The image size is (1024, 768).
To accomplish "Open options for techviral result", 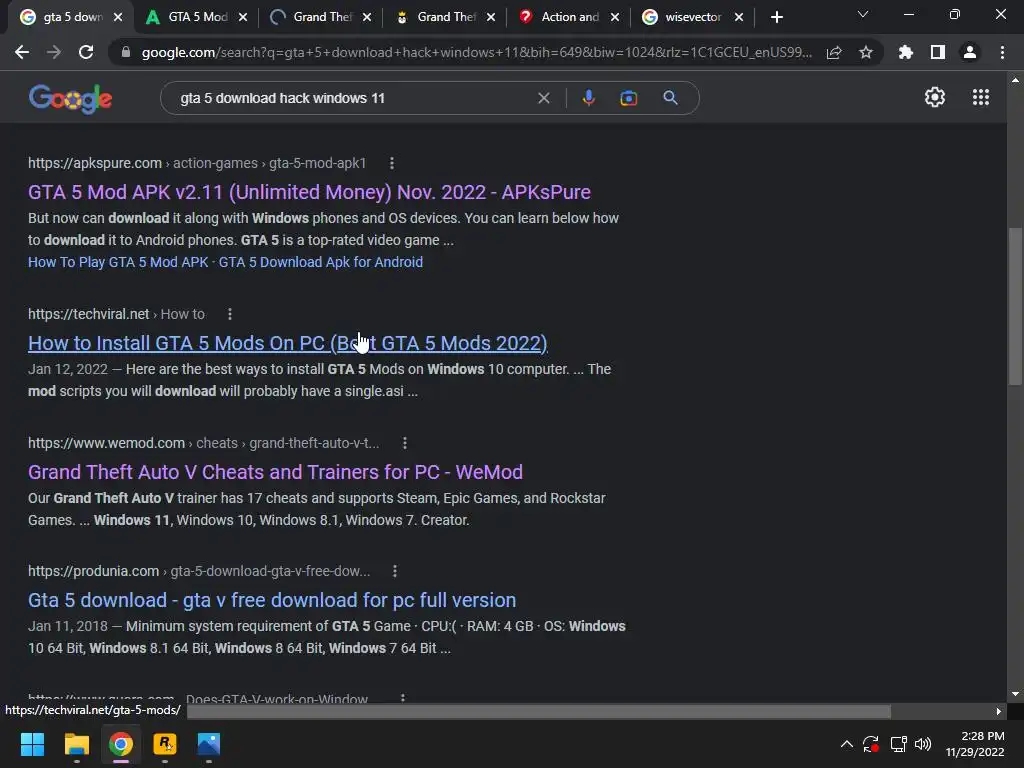I will tap(229, 314).
